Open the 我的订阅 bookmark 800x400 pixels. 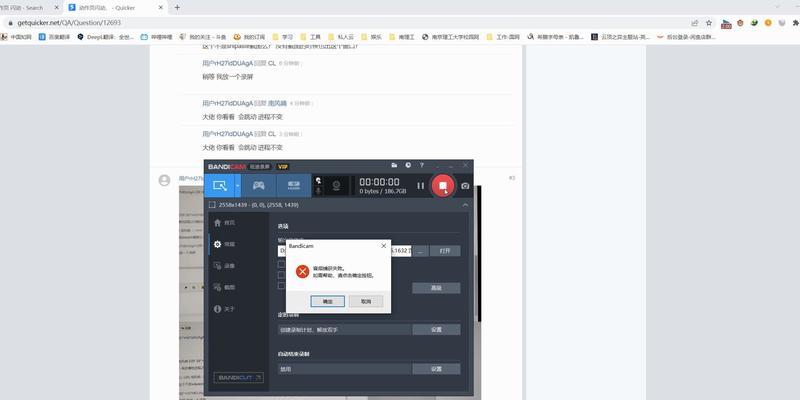pyautogui.click(x=249, y=37)
